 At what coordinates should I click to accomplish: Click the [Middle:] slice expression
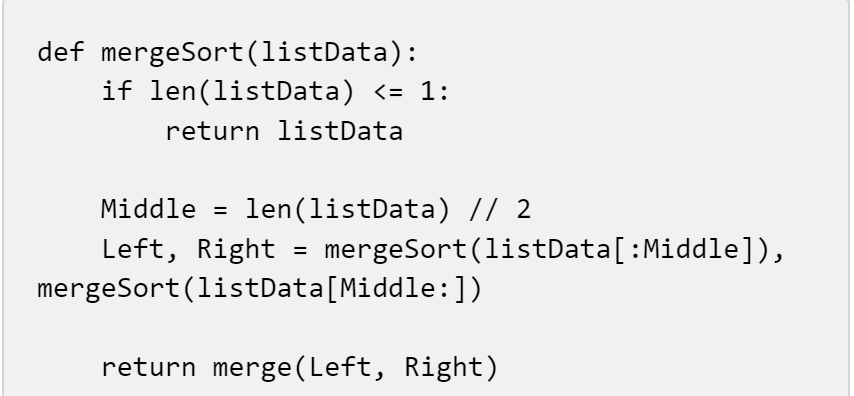[x=397, y=289]
